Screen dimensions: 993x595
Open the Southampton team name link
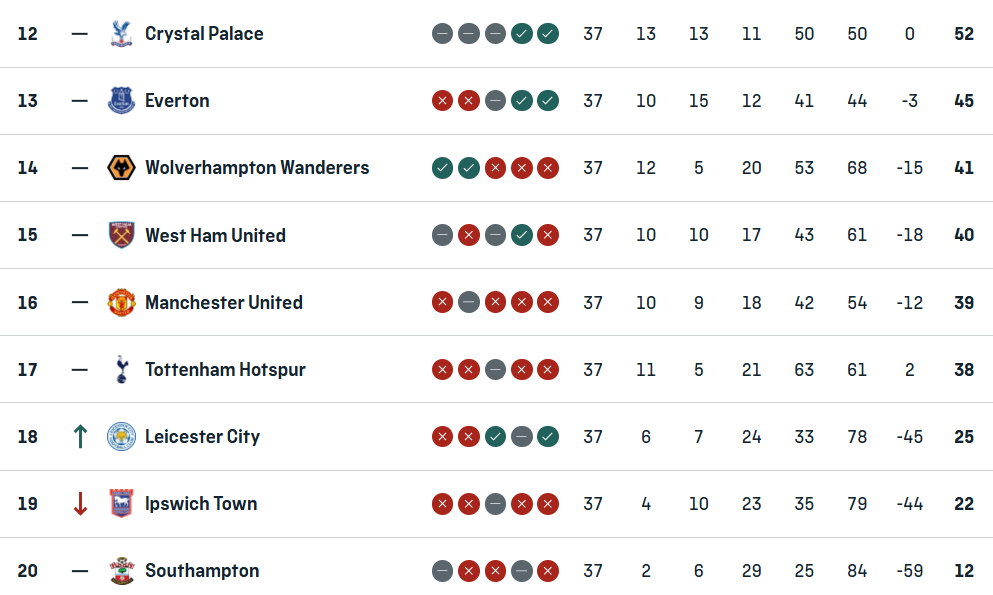tap(202, 570)
